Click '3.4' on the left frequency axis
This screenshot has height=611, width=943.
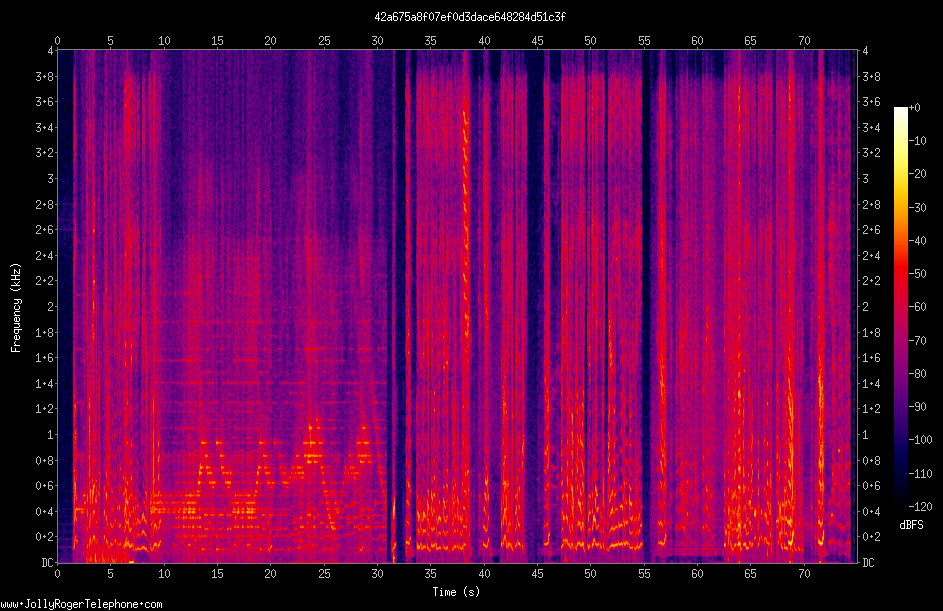[x=44, y=127]
